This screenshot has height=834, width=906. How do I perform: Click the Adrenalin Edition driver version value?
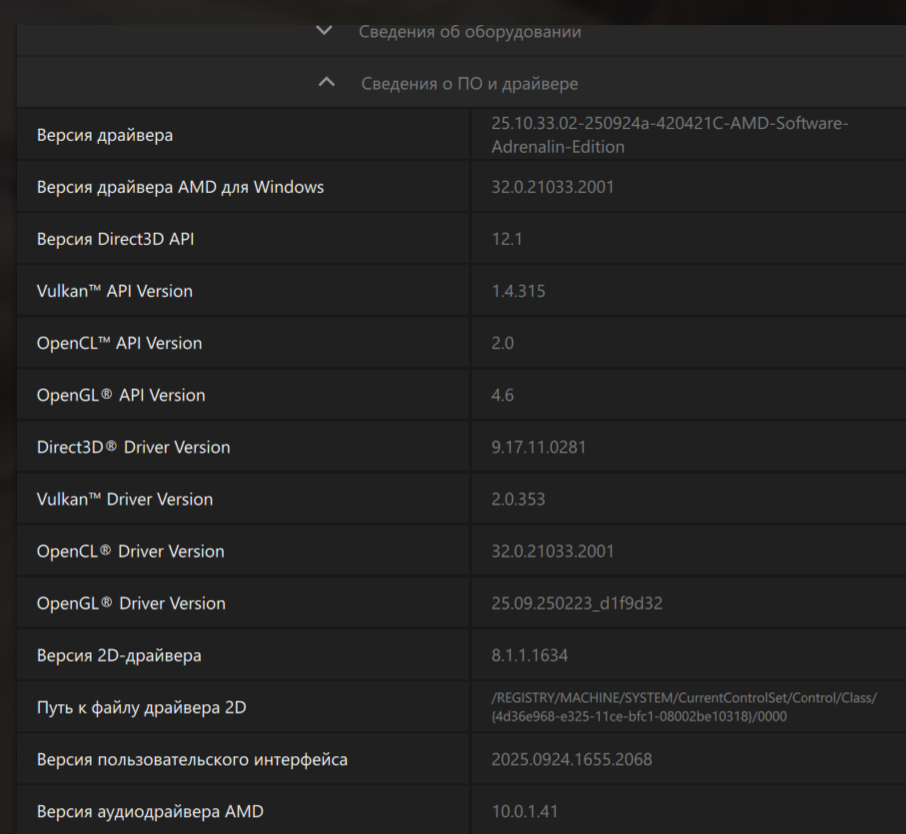click(x=669, y=135)
